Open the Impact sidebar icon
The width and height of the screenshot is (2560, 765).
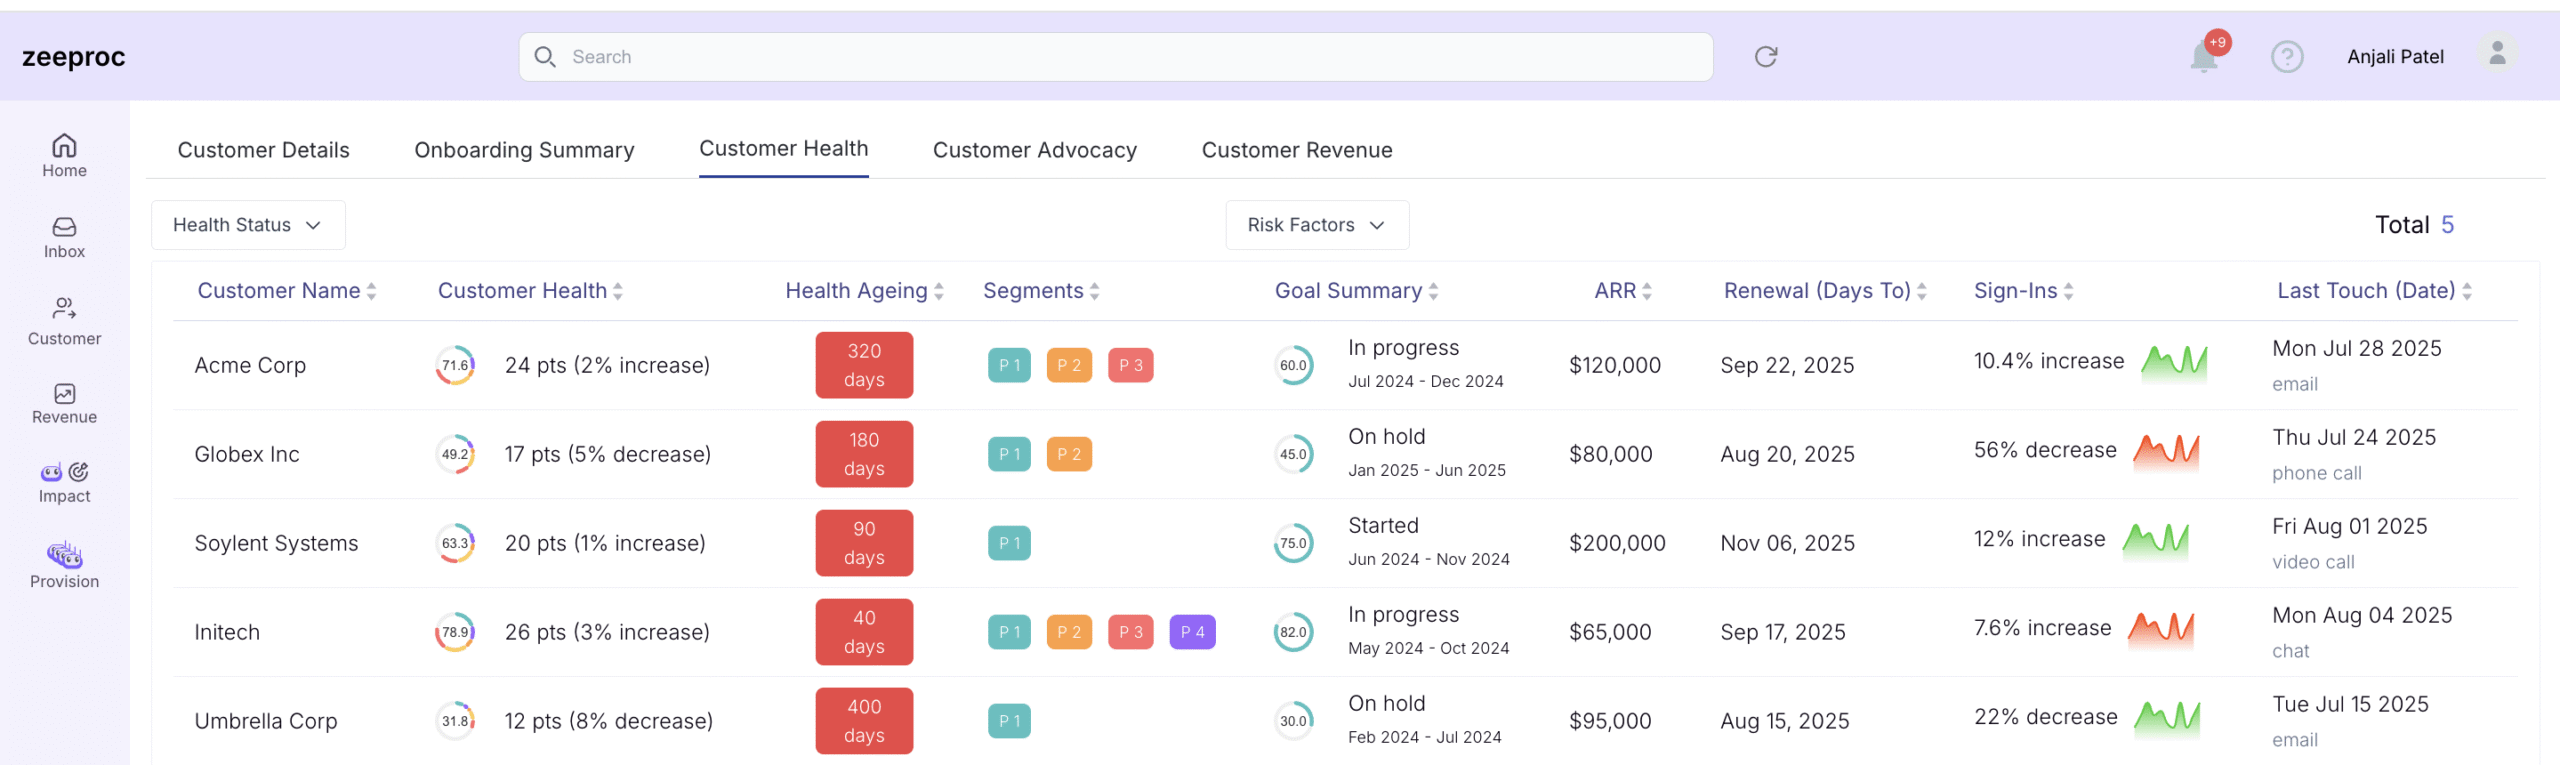pyautogui.click(x=64, y=481)
